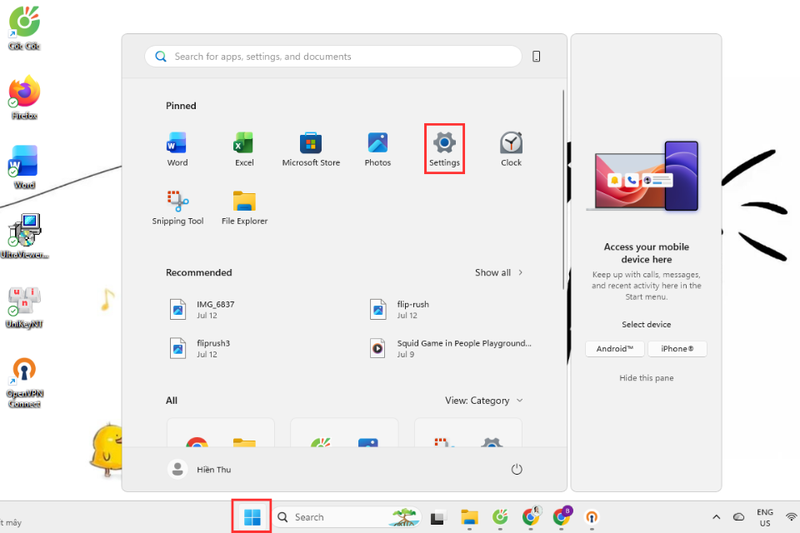
Task: Click the taskbar Search box
Action: [x=348, y=517]
